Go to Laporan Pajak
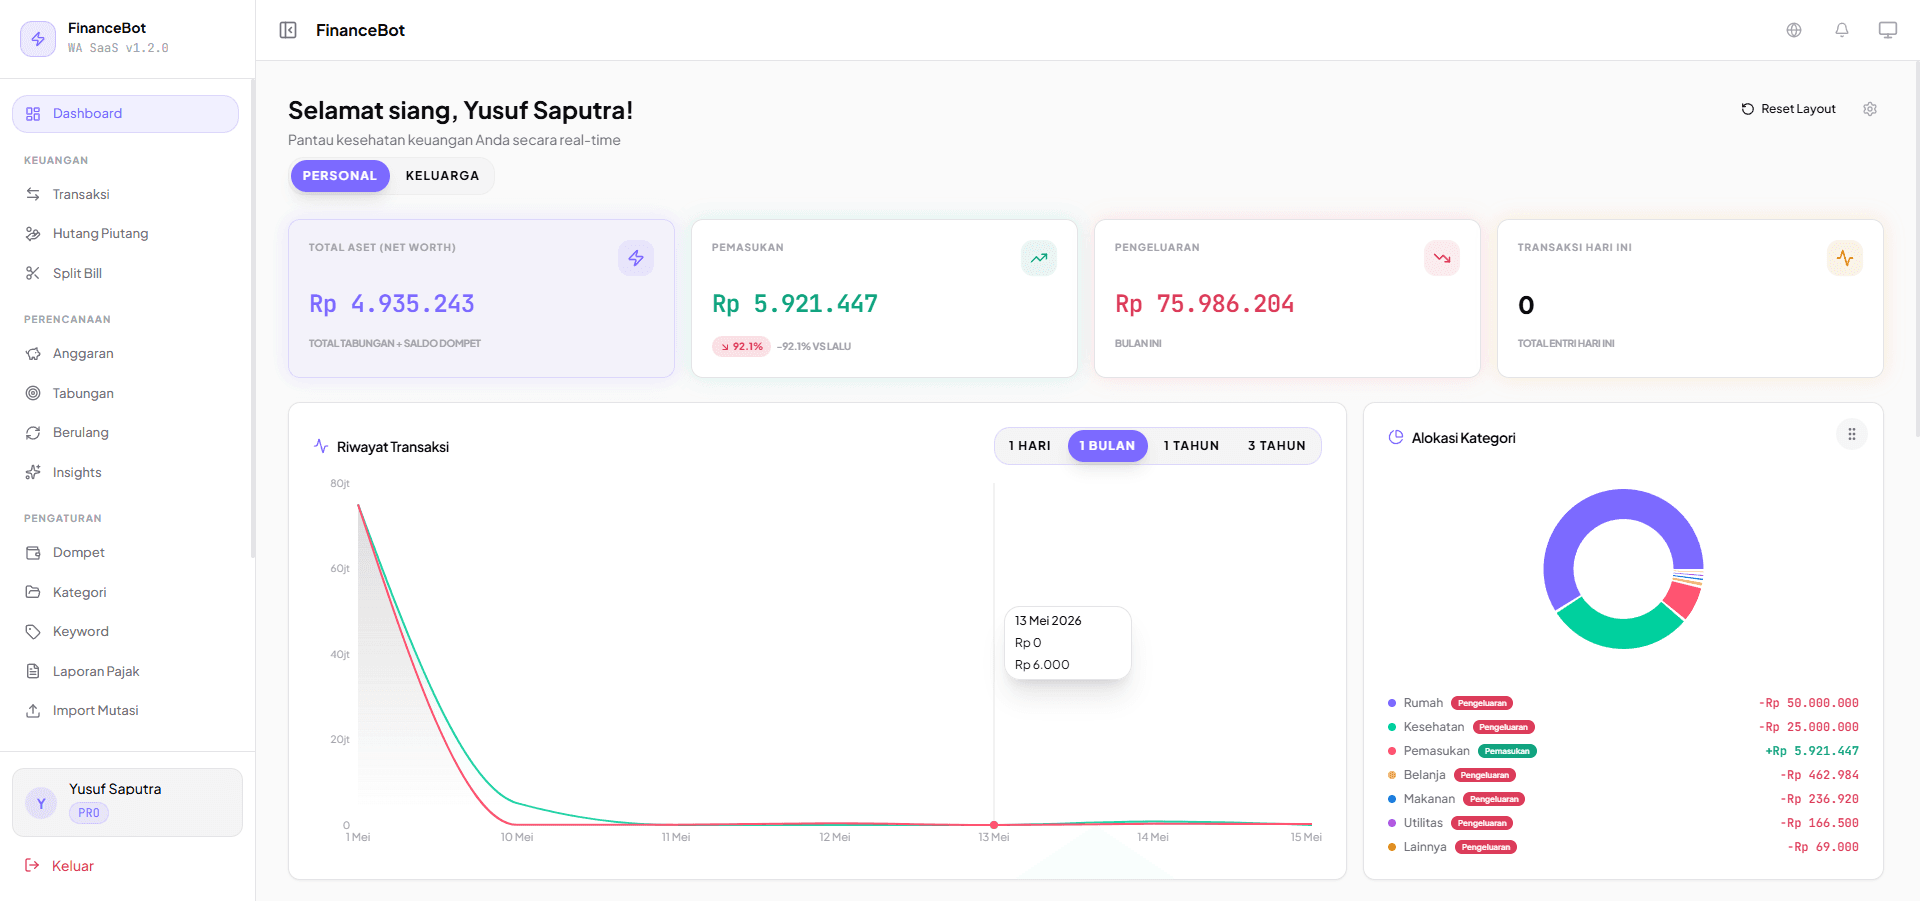Screen dimensions: 1920x901 125,671
